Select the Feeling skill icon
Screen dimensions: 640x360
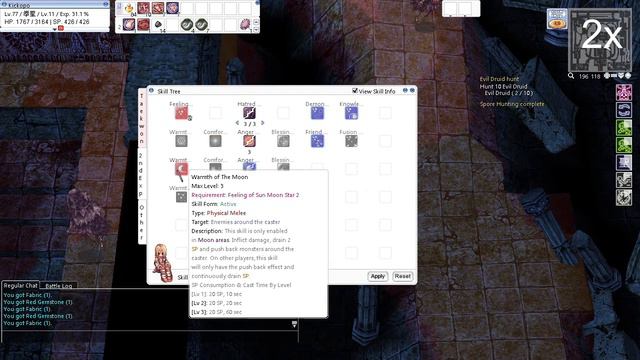[x=181, y=113]
